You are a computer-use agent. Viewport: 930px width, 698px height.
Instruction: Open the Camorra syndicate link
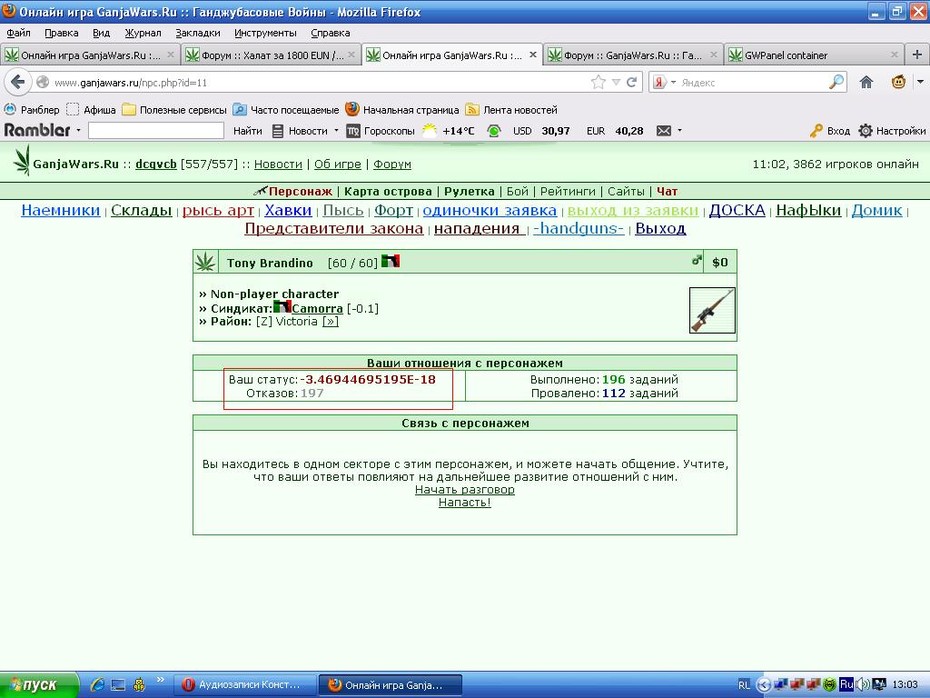pos(317,308)
